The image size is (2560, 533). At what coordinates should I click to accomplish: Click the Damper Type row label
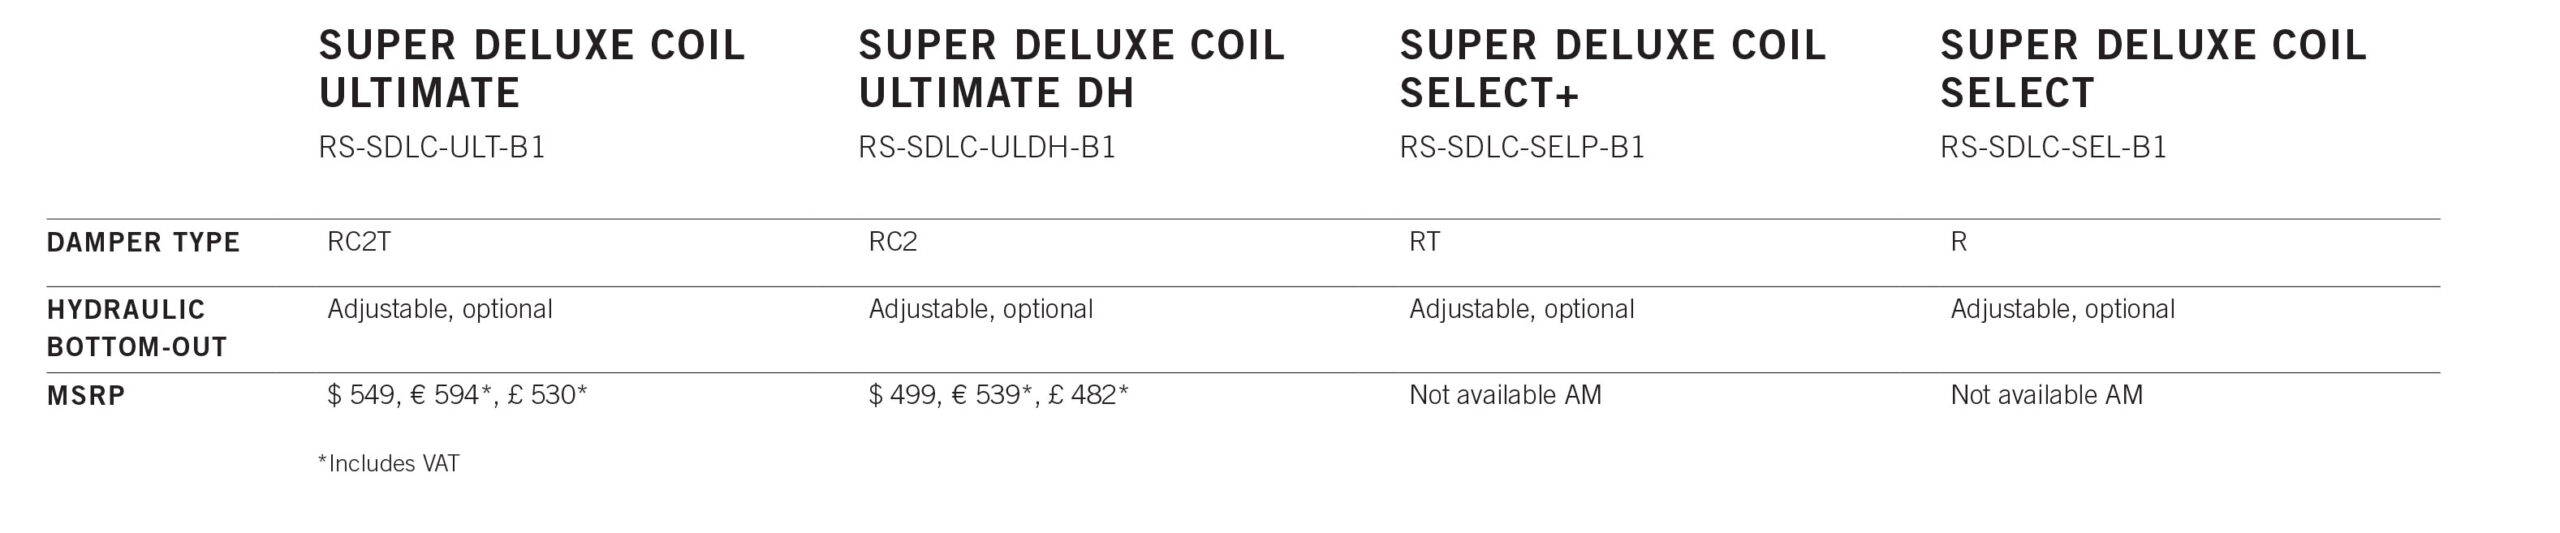(143, 243)
